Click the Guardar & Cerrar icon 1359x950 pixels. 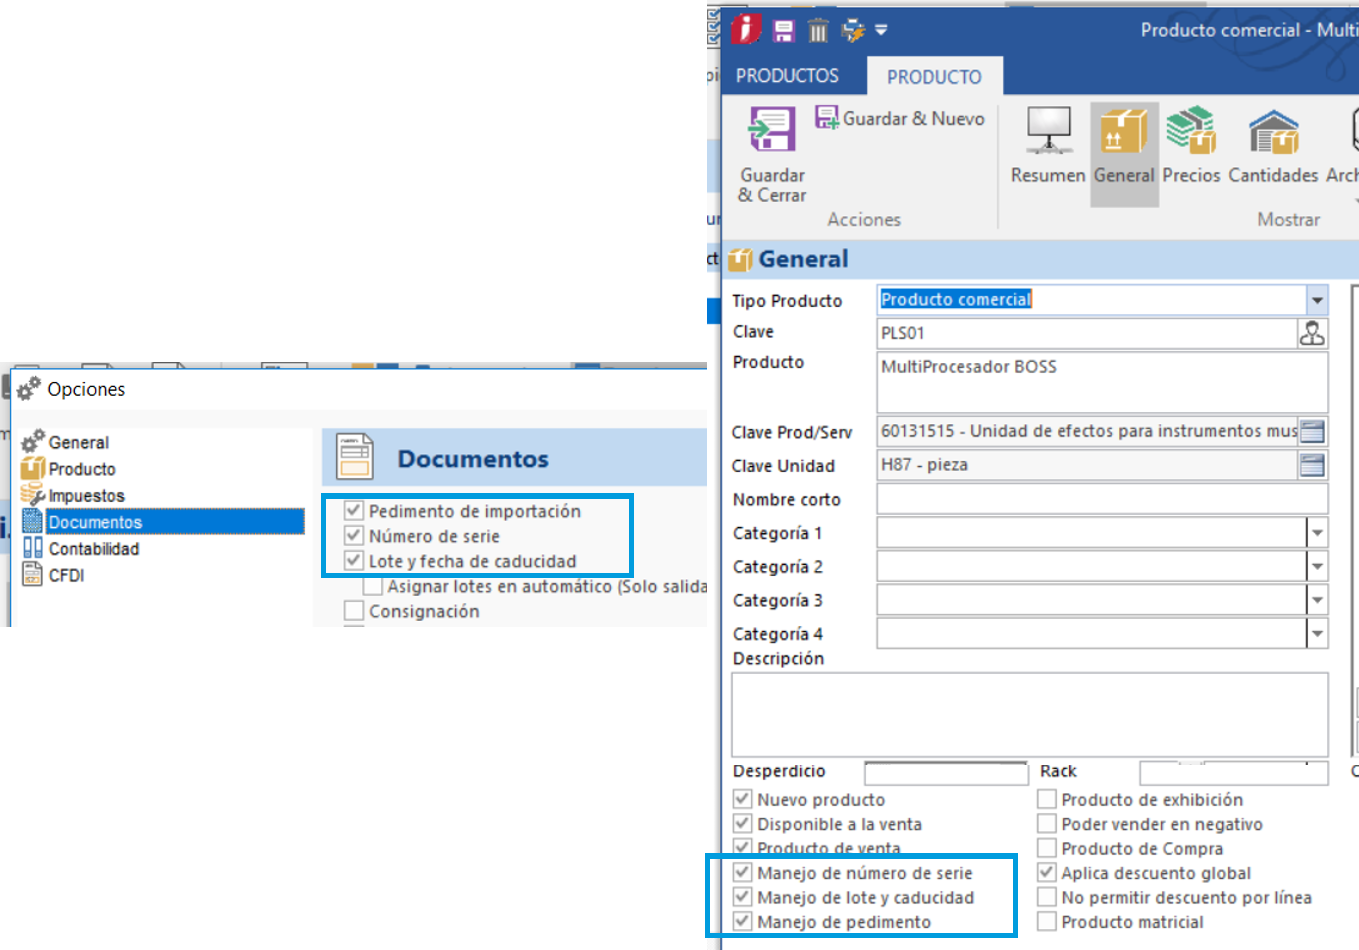coord(772,133)
